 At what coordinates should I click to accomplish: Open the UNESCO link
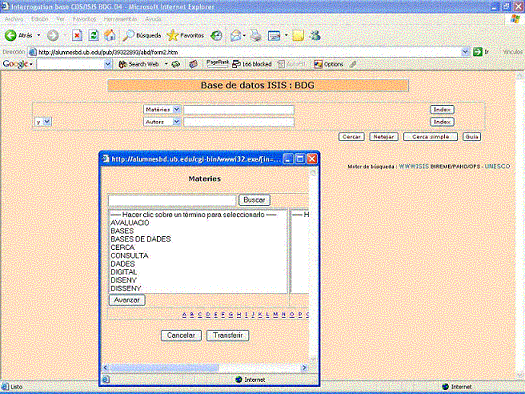click(497, 166)
